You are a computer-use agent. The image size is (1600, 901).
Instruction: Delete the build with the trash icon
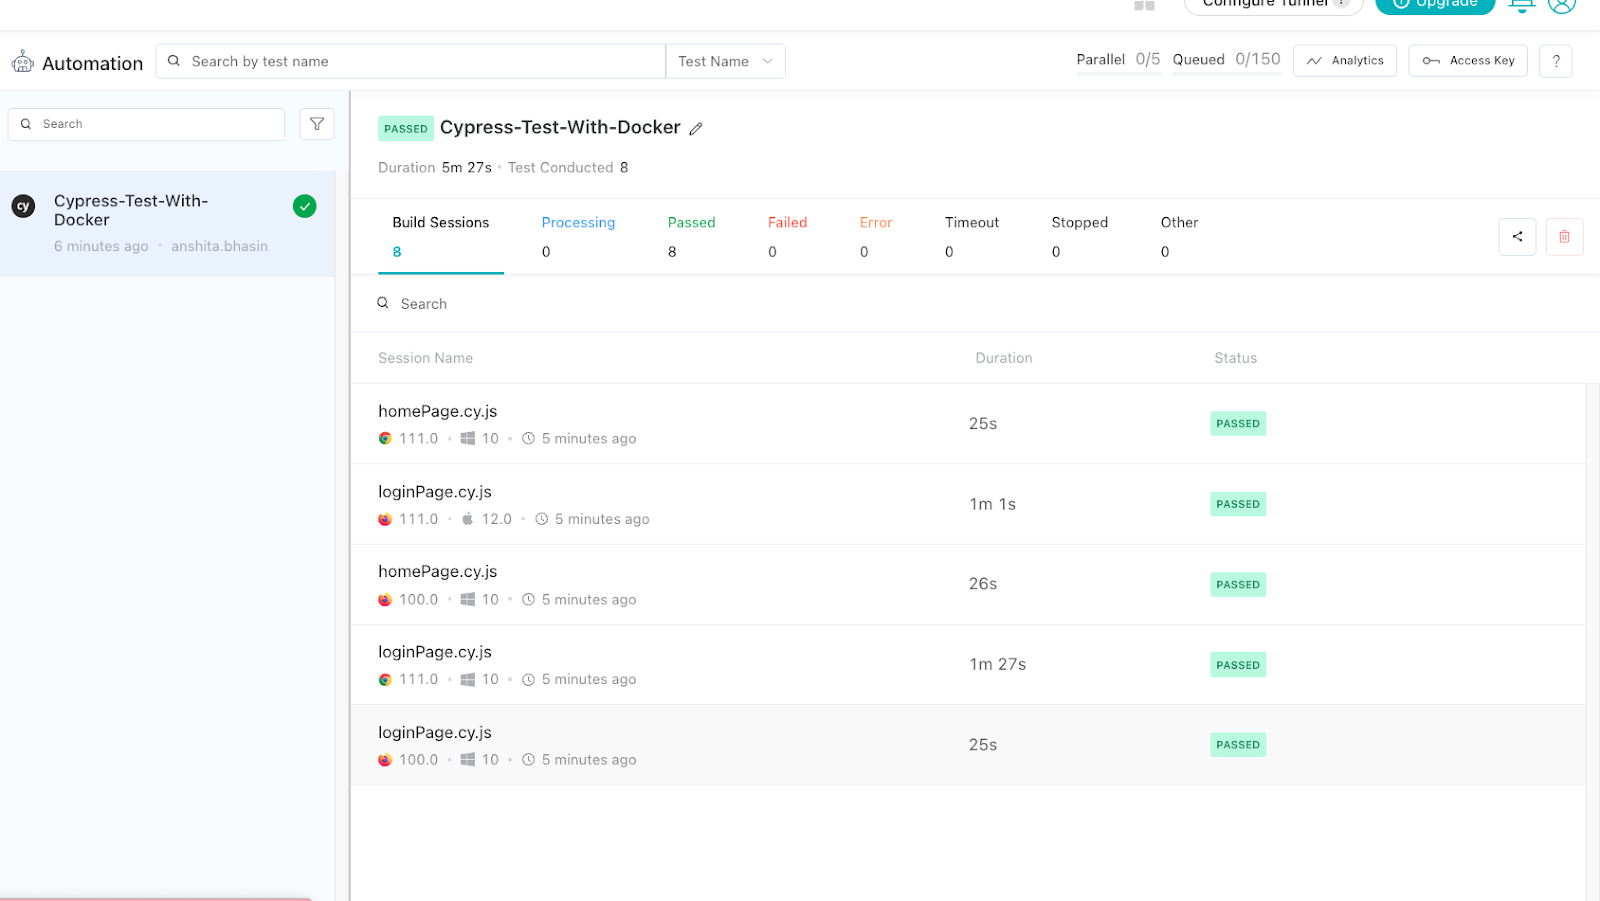click(x=1564, y=236)
